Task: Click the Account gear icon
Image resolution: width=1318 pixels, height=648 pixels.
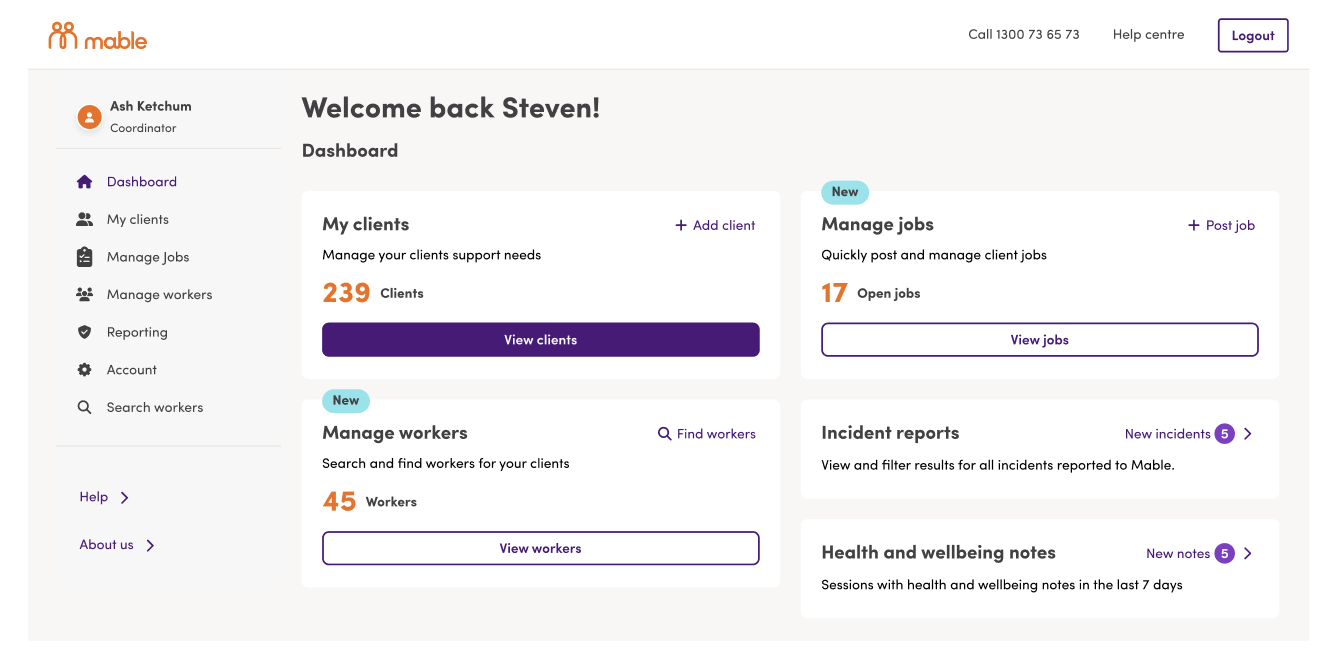Action: coord(85,370)
